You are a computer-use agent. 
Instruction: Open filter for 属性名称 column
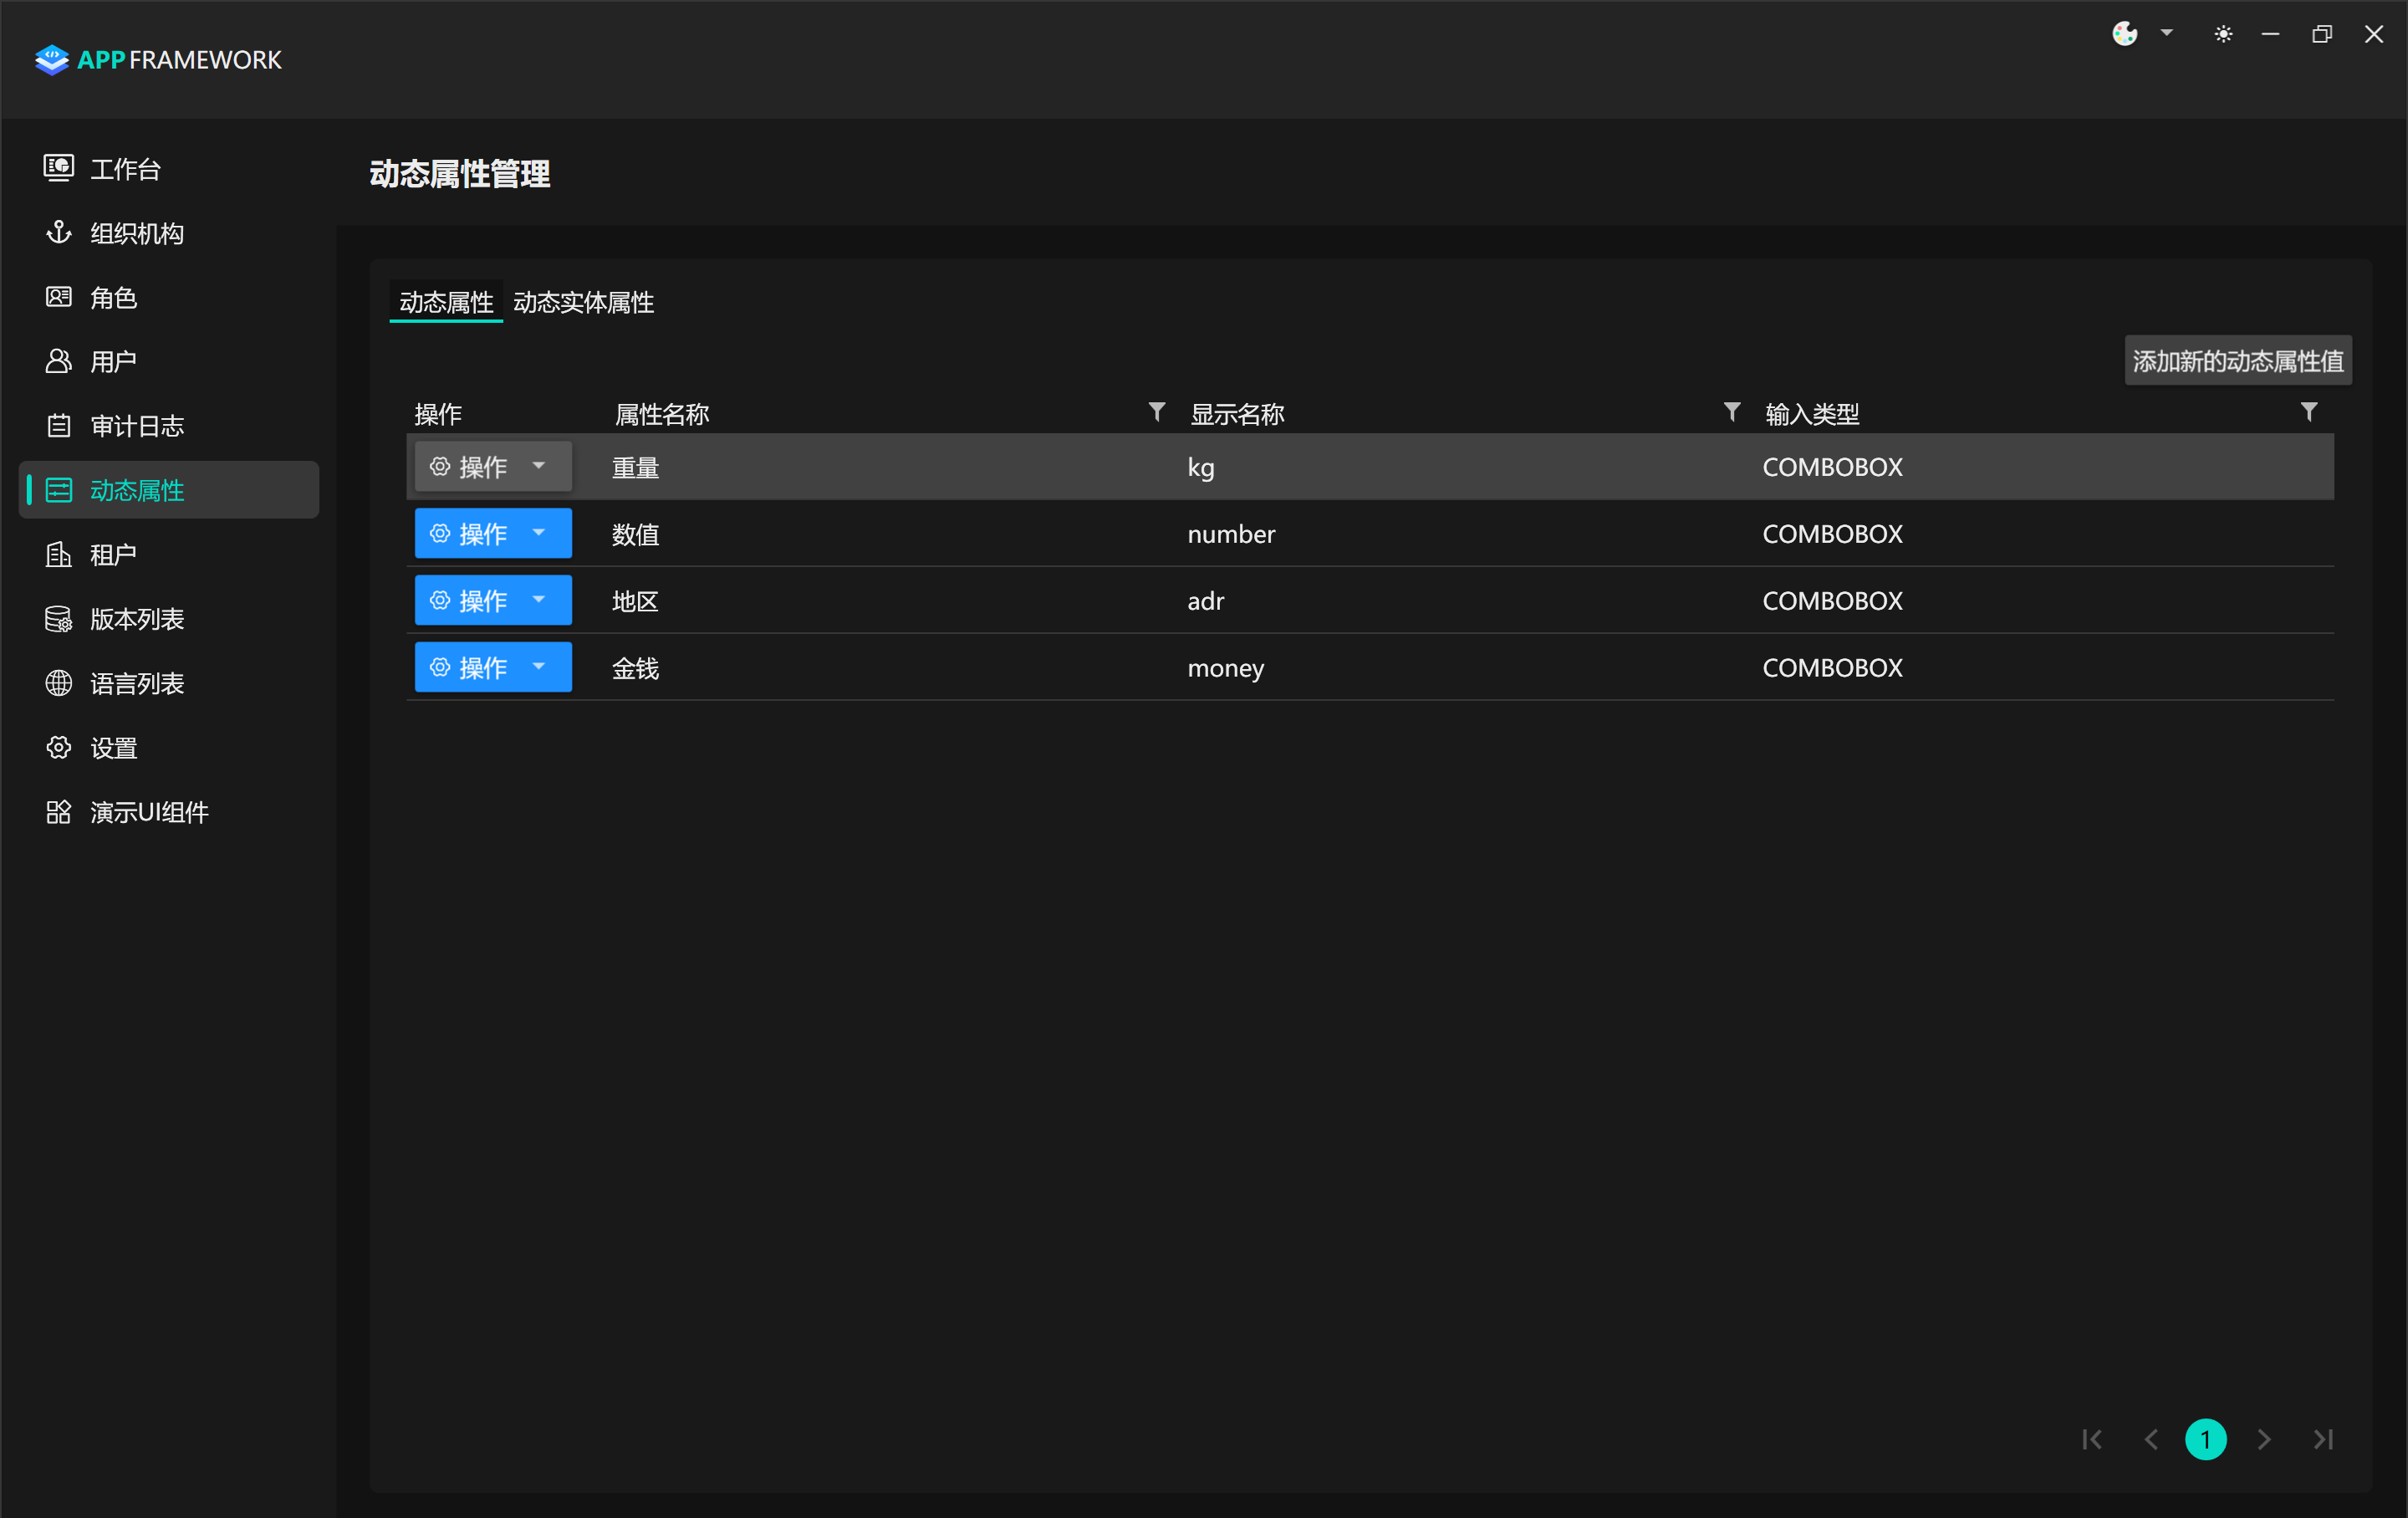(1156, 412)
